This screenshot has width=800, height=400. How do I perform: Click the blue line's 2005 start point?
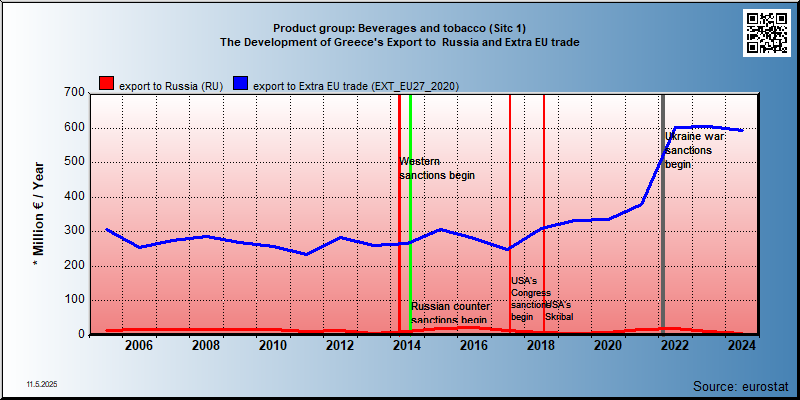tap(106, 230)
